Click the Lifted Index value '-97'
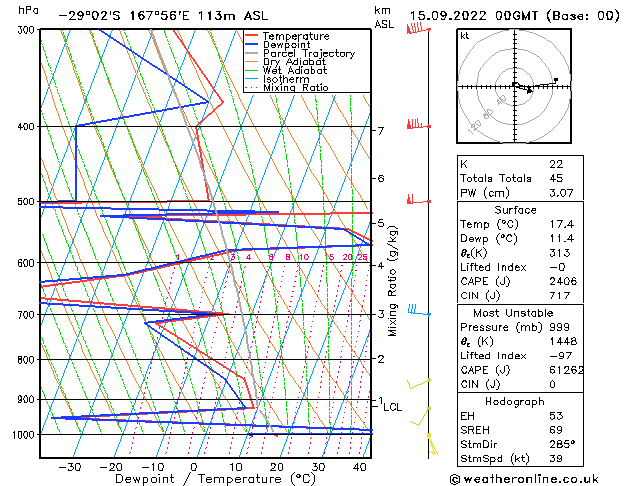Image resolution: width=629 pixels, height=486 pixels. click(x=561, y=356)
